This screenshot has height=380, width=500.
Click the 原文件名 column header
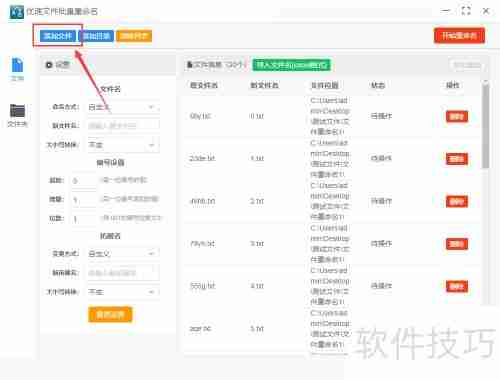click(204, 85)
